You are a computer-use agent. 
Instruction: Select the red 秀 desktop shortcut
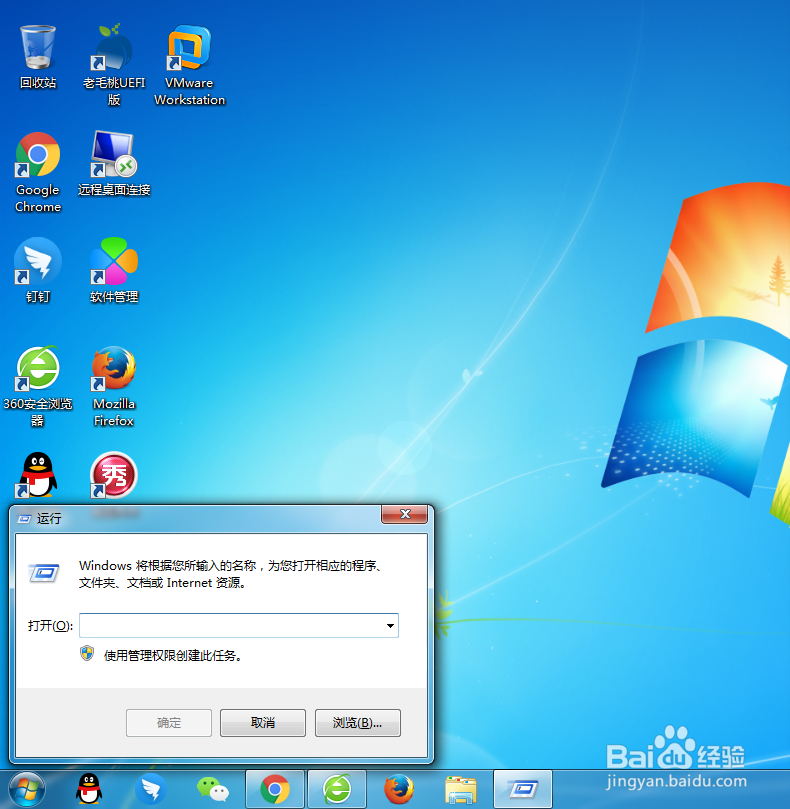114,475
